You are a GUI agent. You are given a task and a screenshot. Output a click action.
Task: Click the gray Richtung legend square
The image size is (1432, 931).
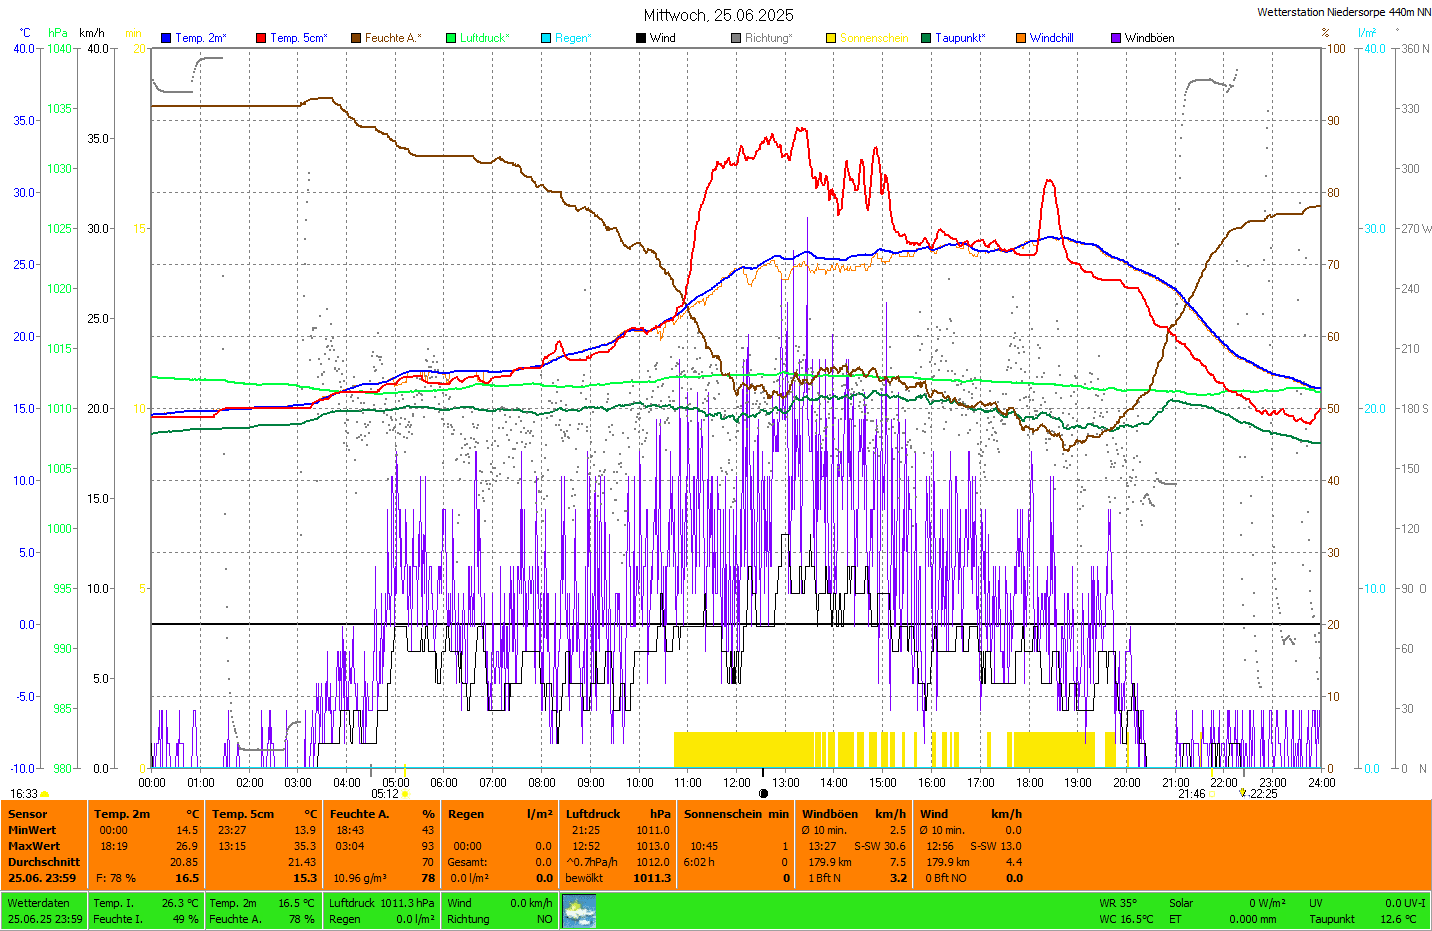pyautogui.click(x=736, y=38)
